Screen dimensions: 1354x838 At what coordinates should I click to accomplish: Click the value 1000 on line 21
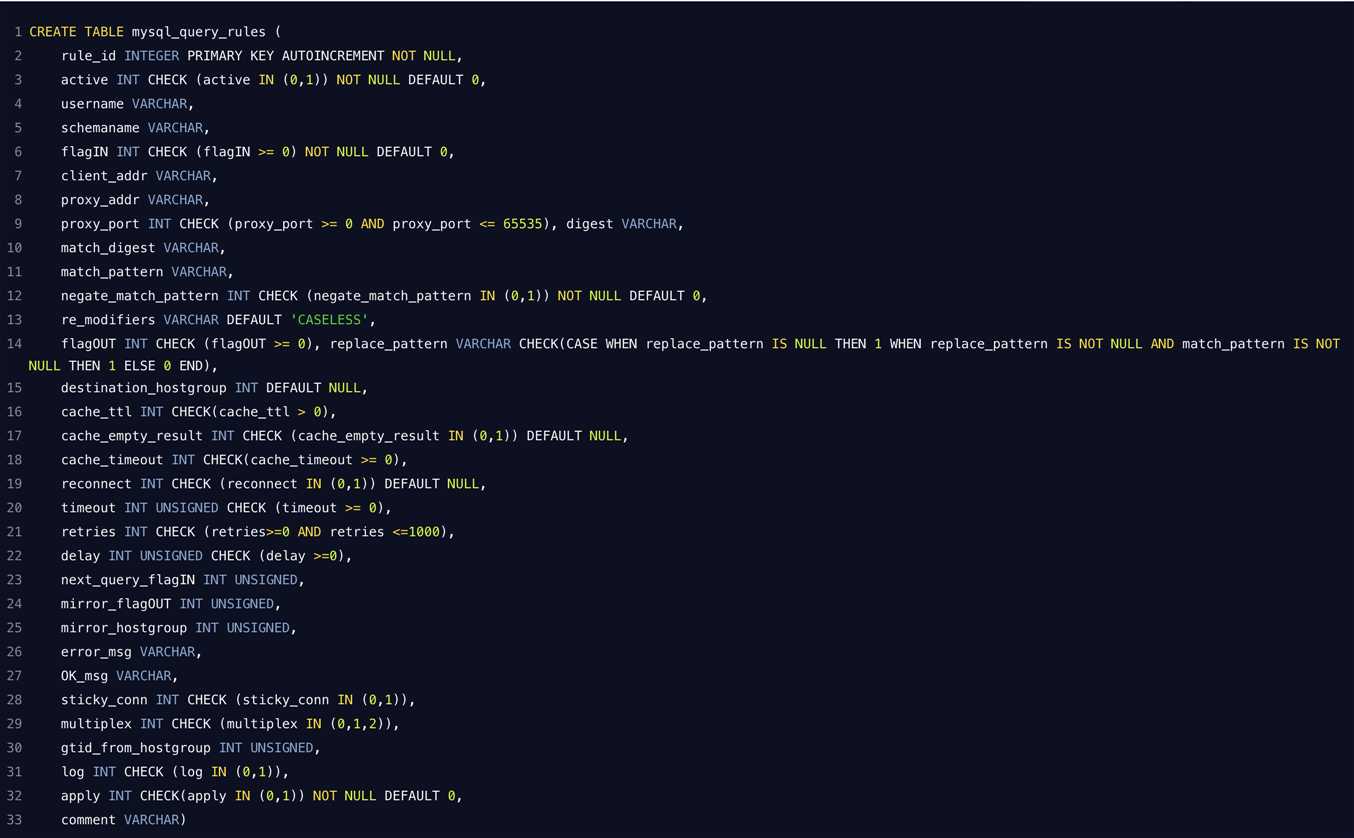point(424,532)
